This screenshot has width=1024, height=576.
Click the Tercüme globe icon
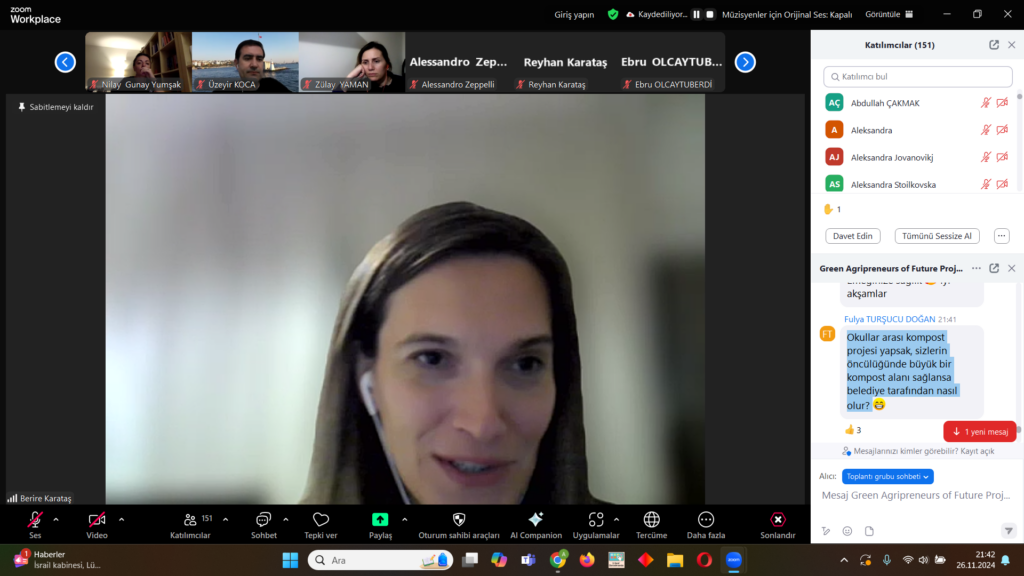[651, 520]
